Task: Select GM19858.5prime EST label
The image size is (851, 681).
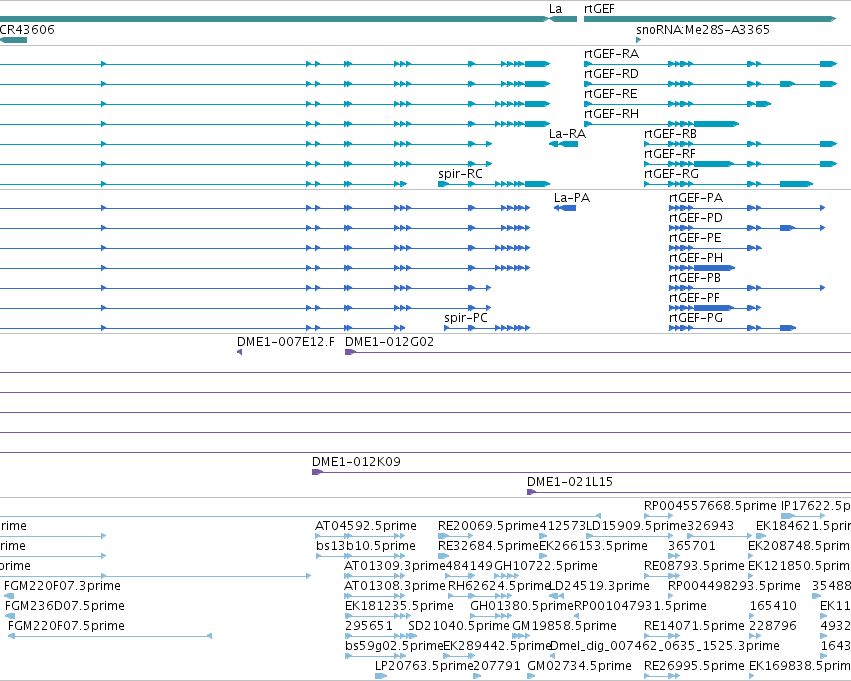Action: point(565,626)
